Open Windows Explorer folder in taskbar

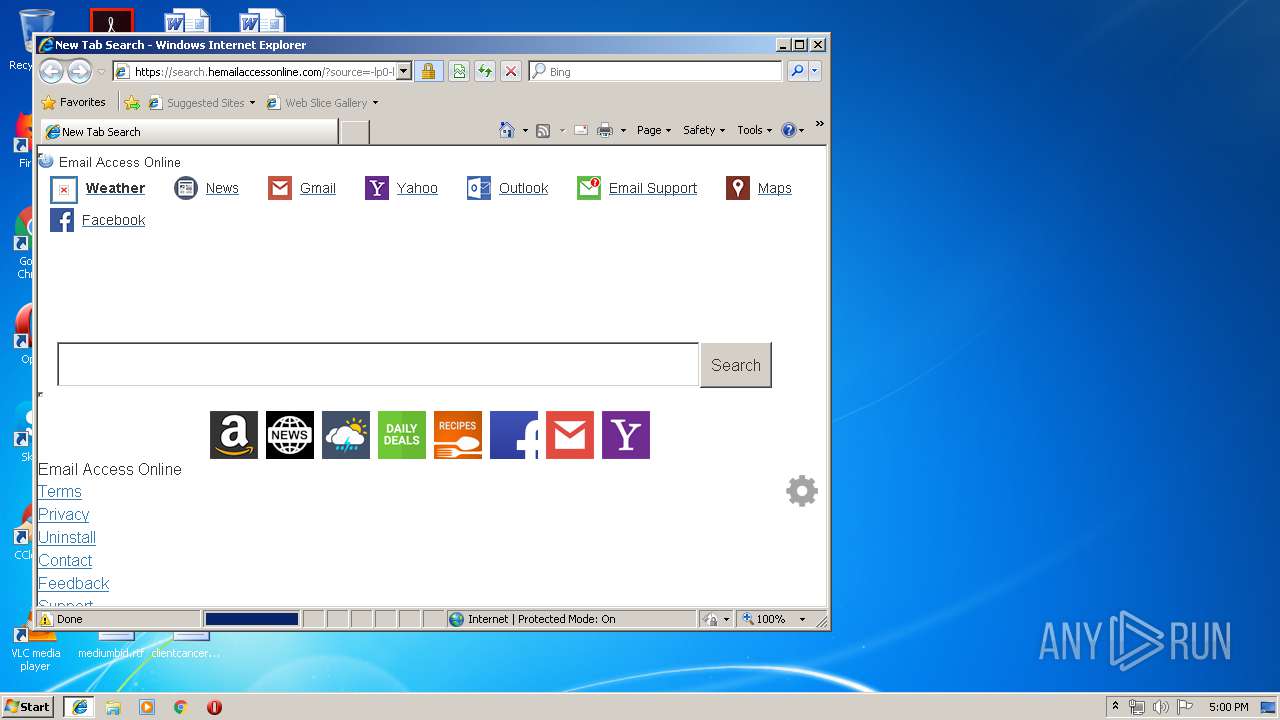coord(113,707)
